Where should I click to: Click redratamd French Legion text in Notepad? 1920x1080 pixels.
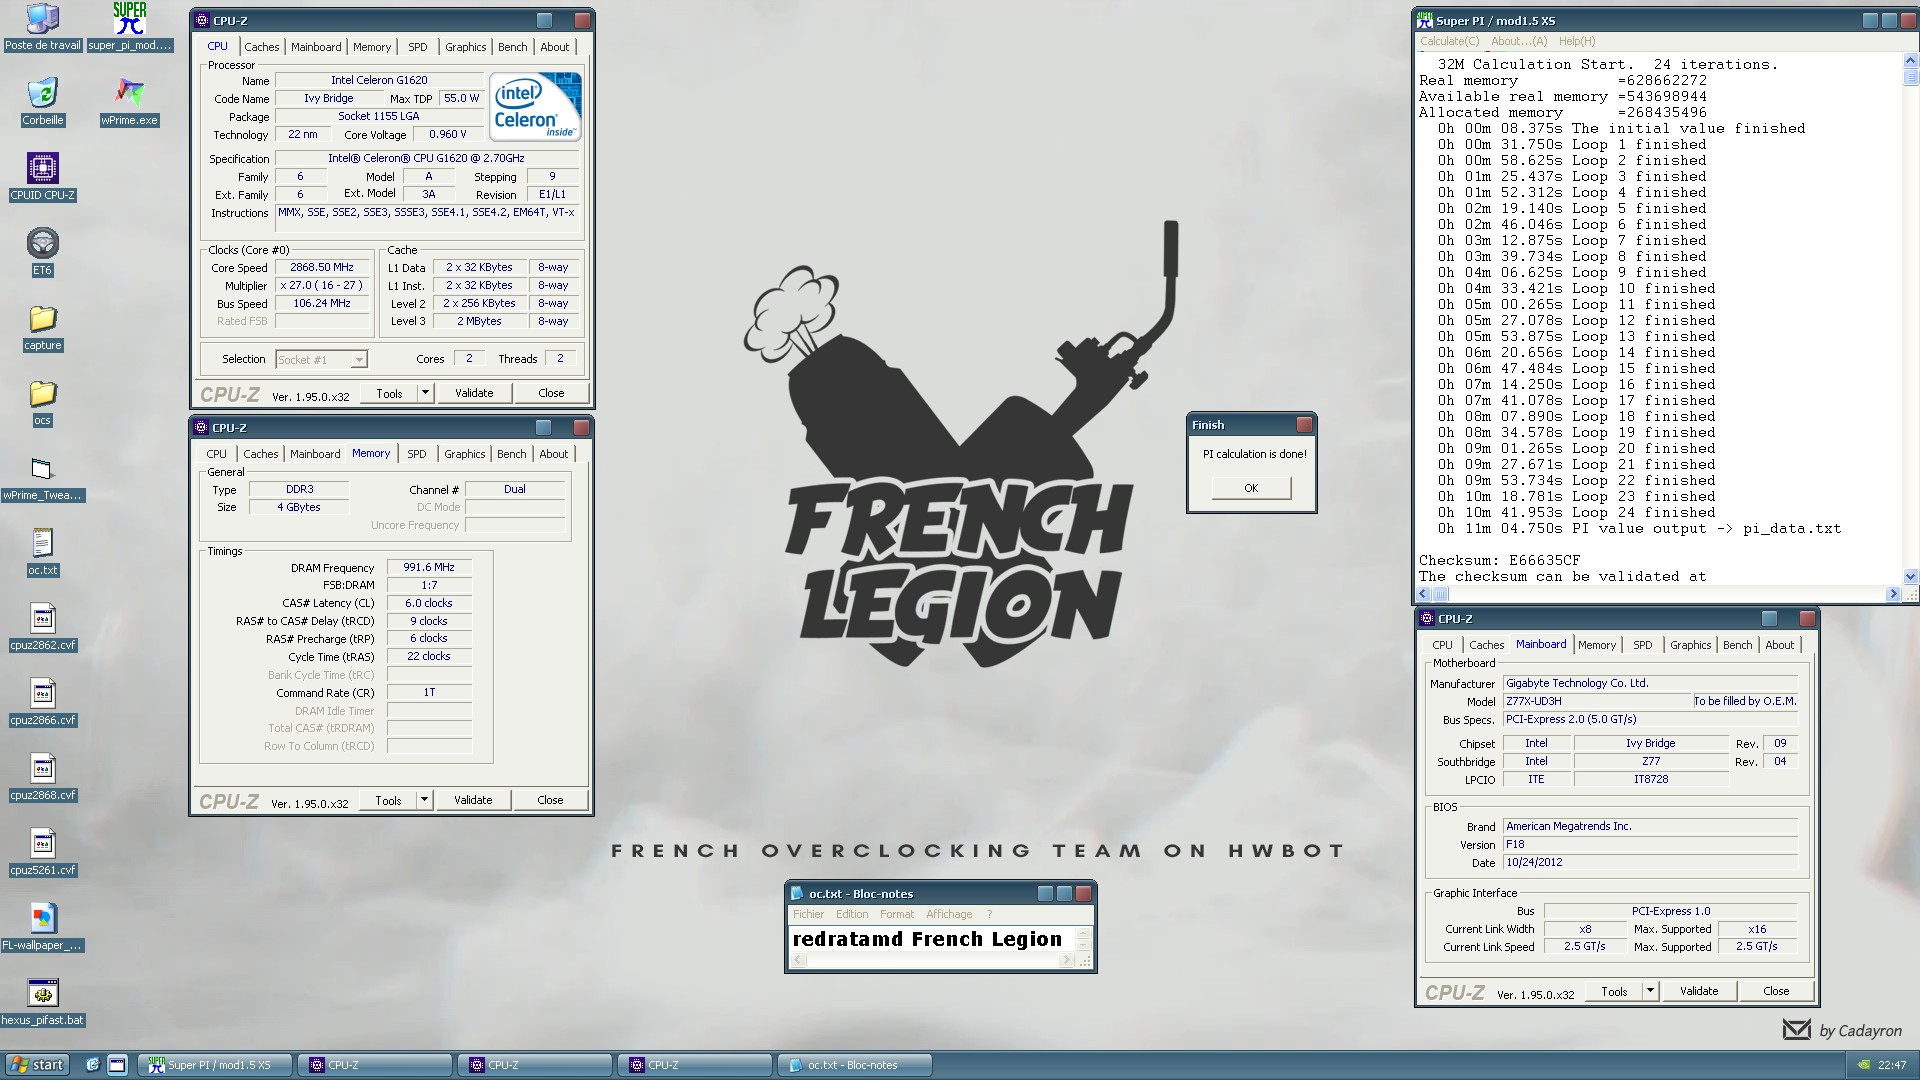pos(927,939)
